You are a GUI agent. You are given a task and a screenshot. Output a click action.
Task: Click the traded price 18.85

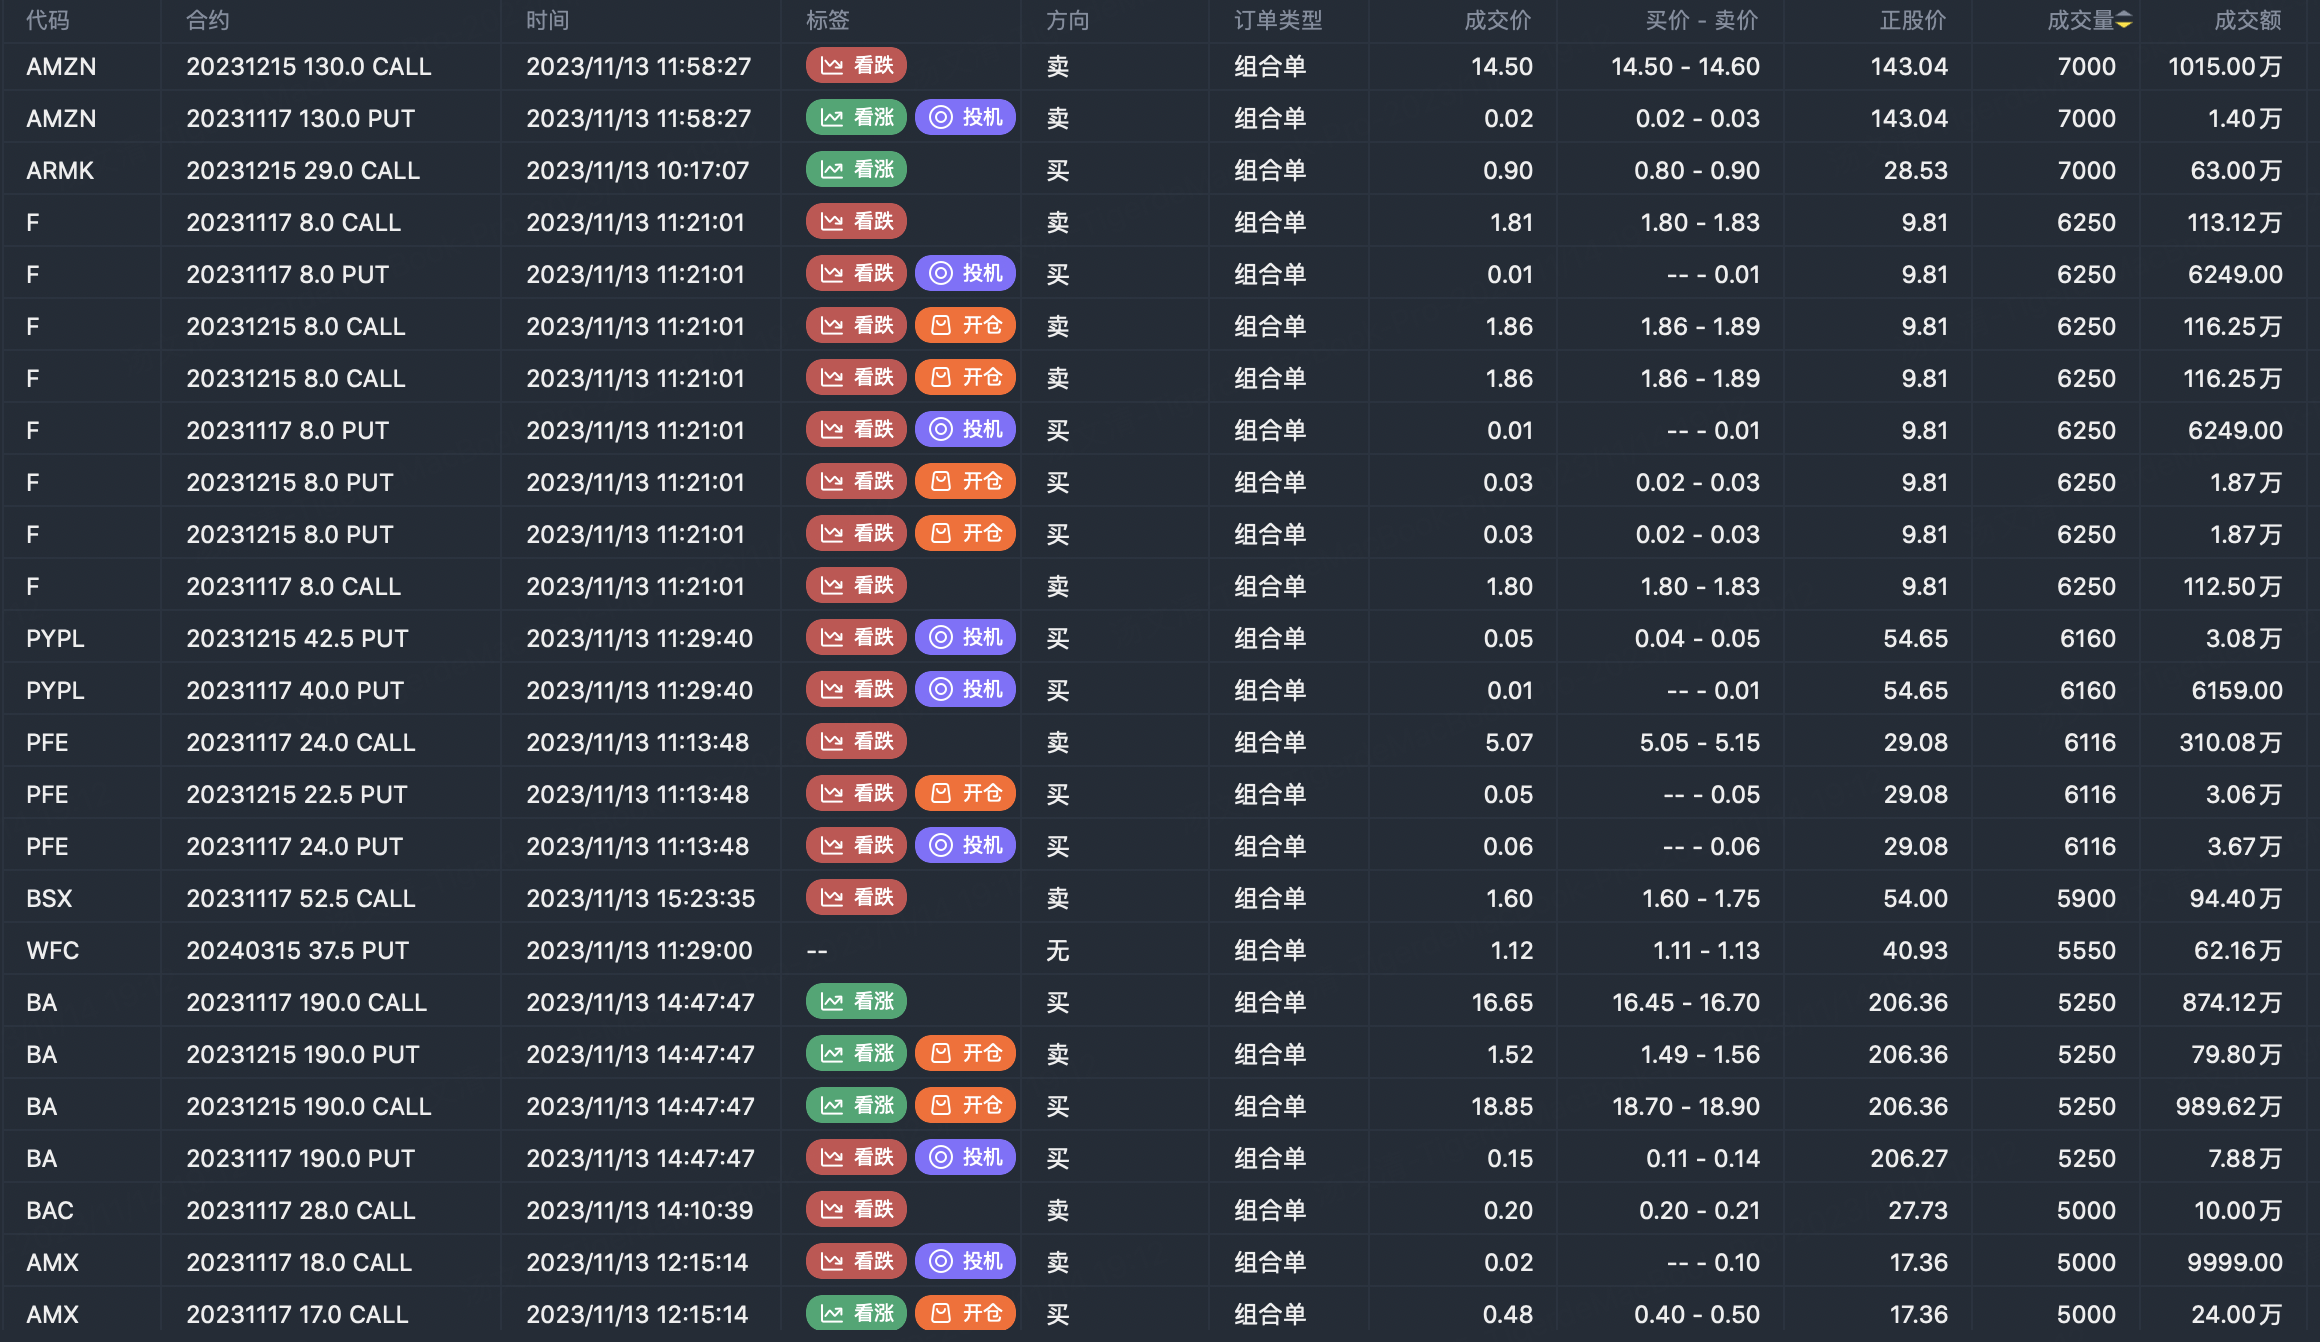tap(1502, 1106)
